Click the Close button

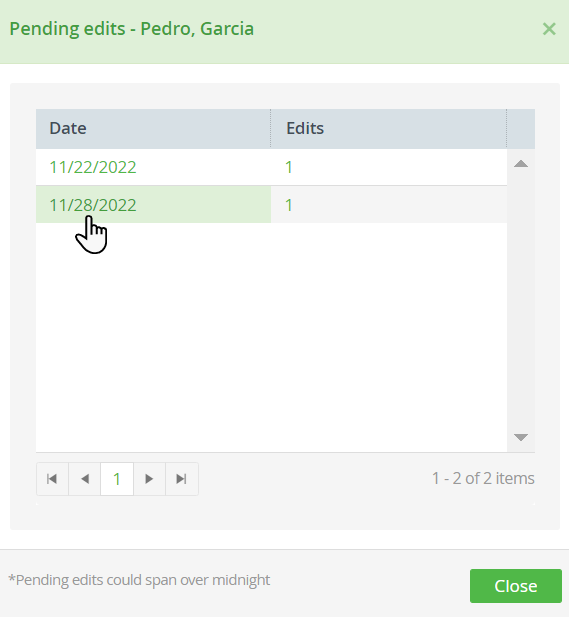point(515,586)
